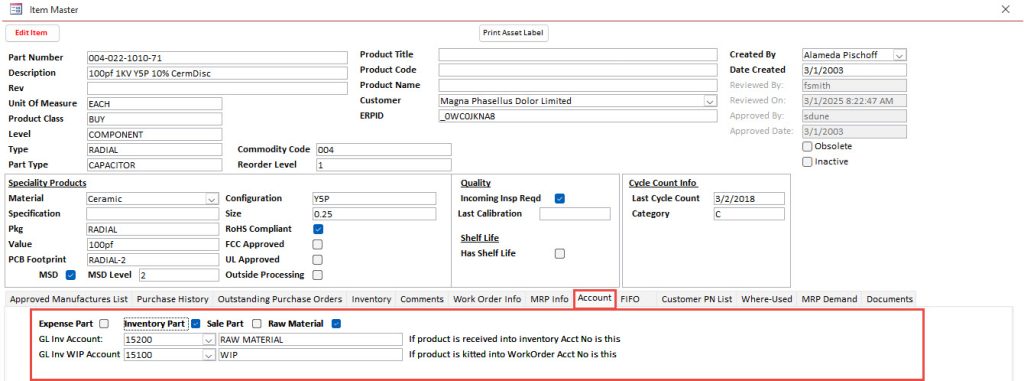Open Outstanding Purchase Orders tab
The height and width of the screenshot is (381, 1024).
pos(280,299)
